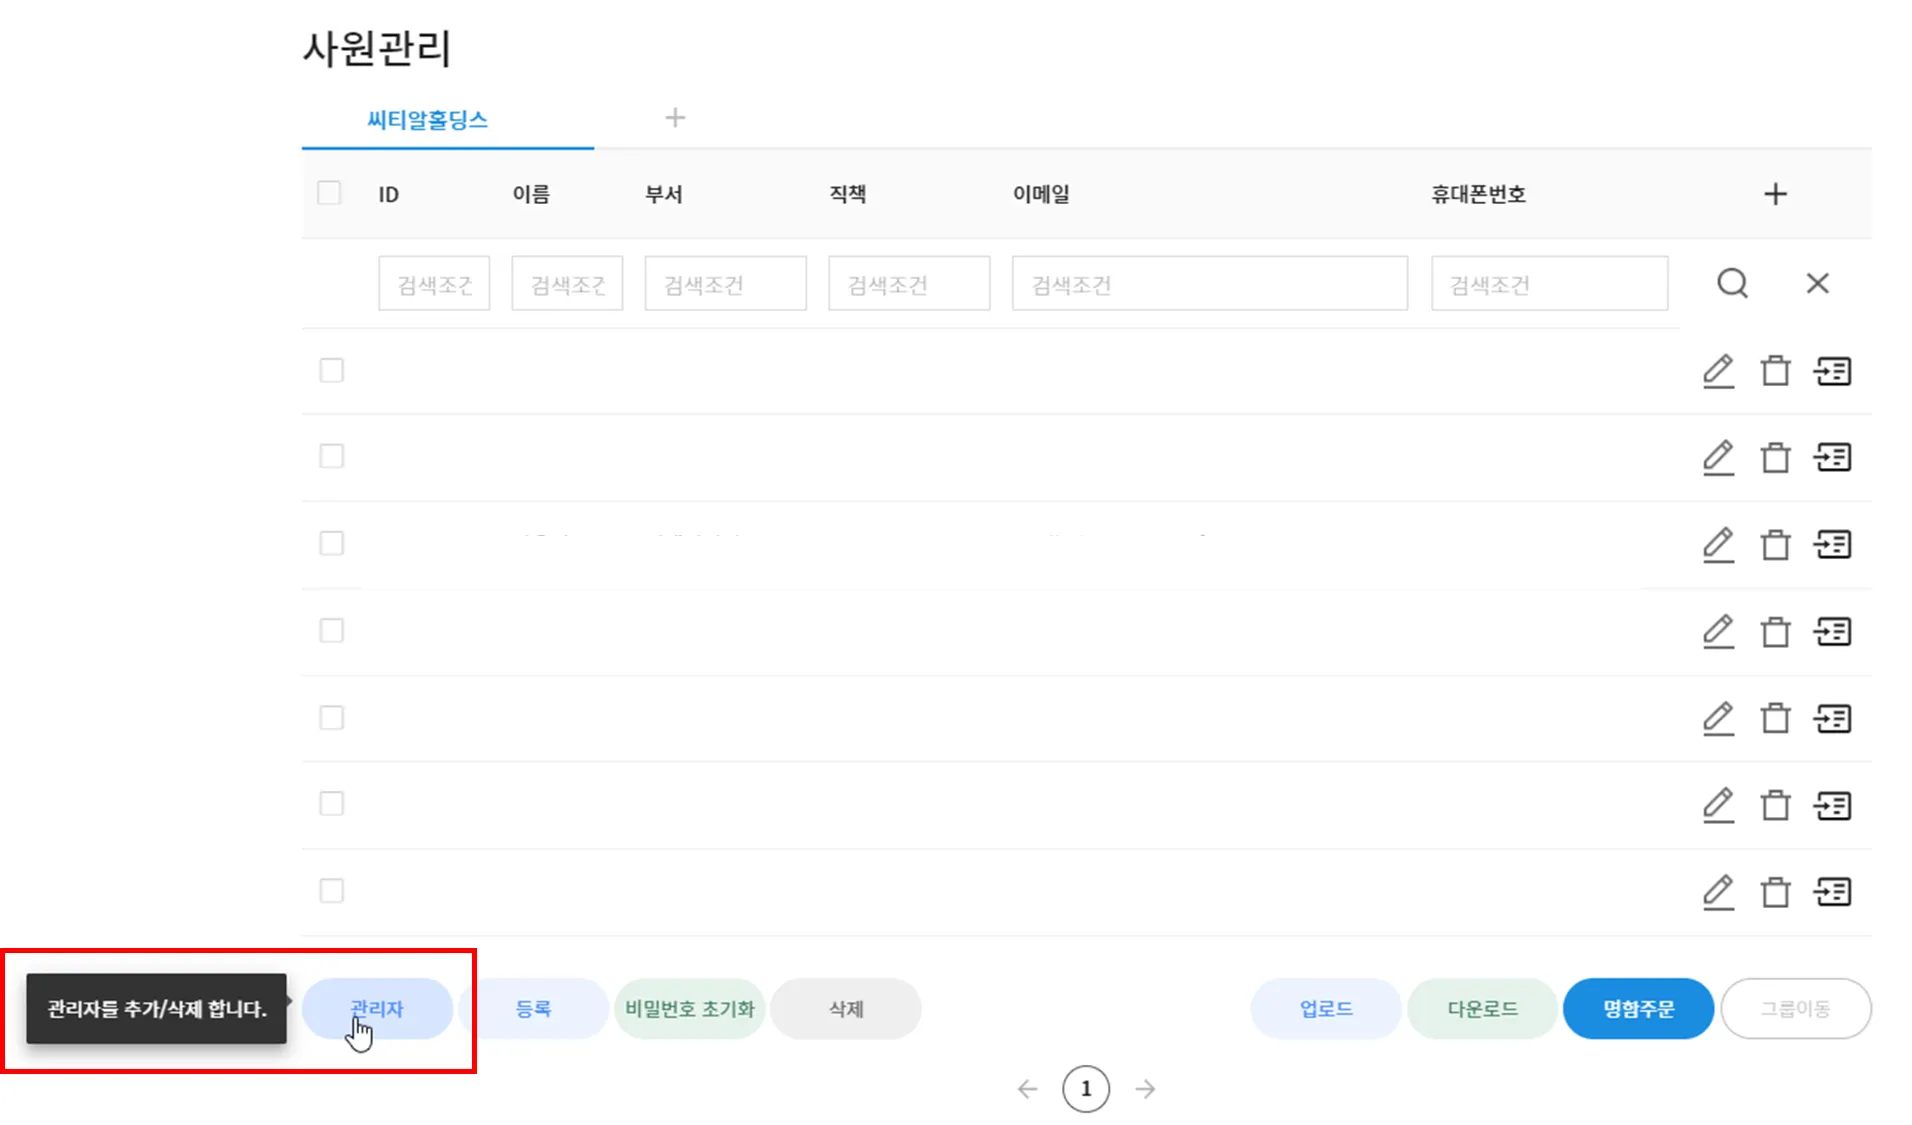Edit the fifth employee row with pencil icon
This screenshot has height=1125, width=1912.
[x=1718, y=718]
